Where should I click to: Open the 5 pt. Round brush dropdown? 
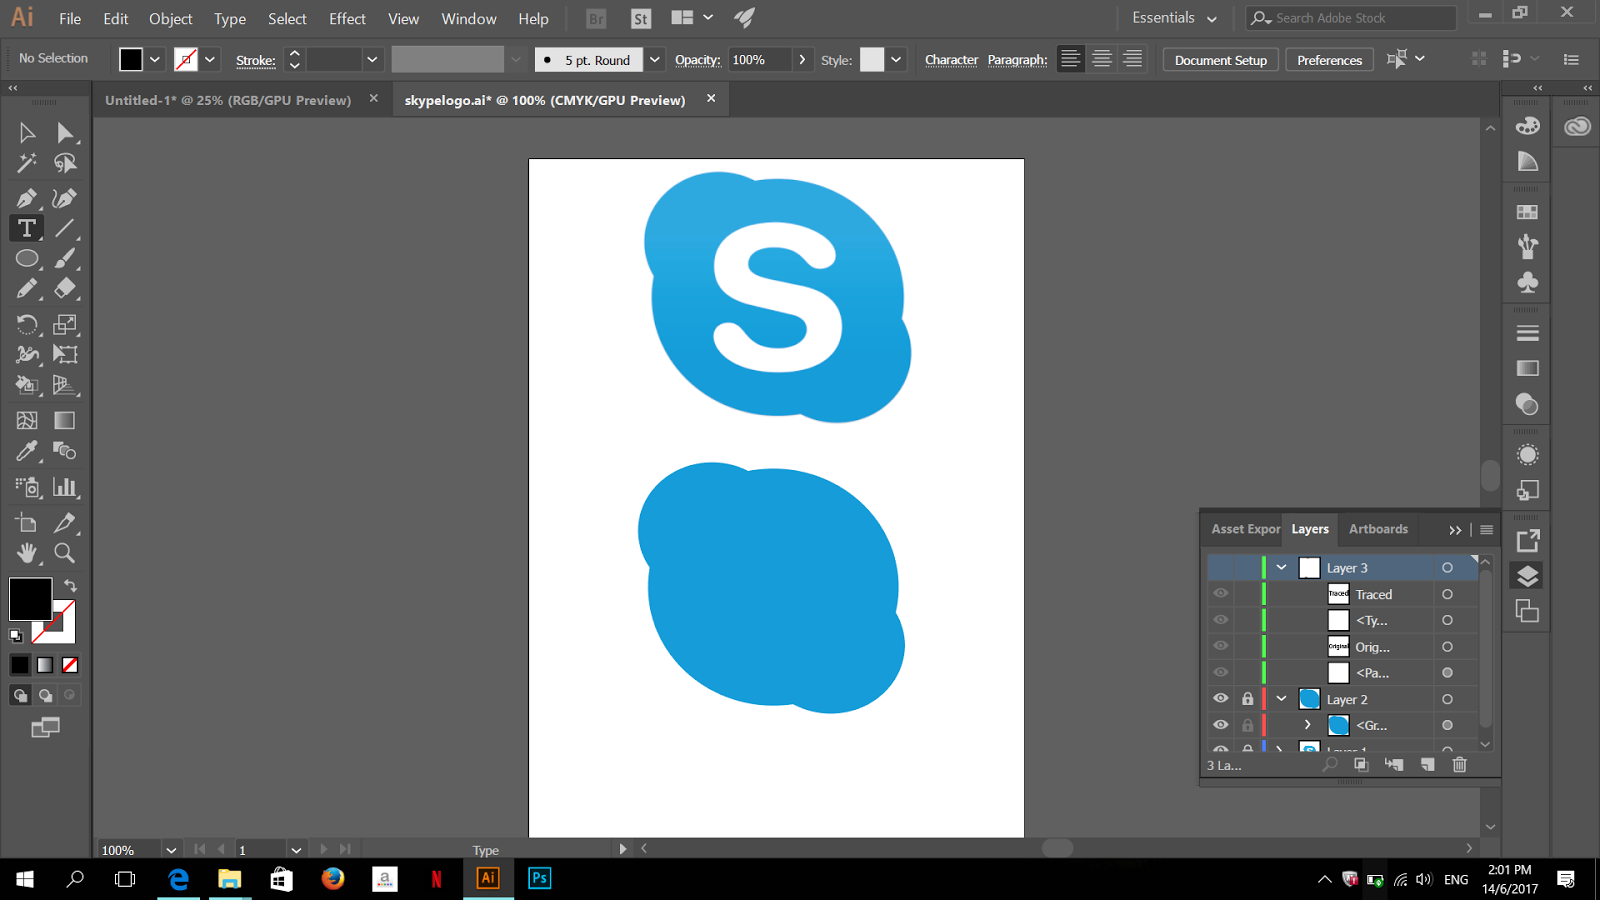point(655,60)
